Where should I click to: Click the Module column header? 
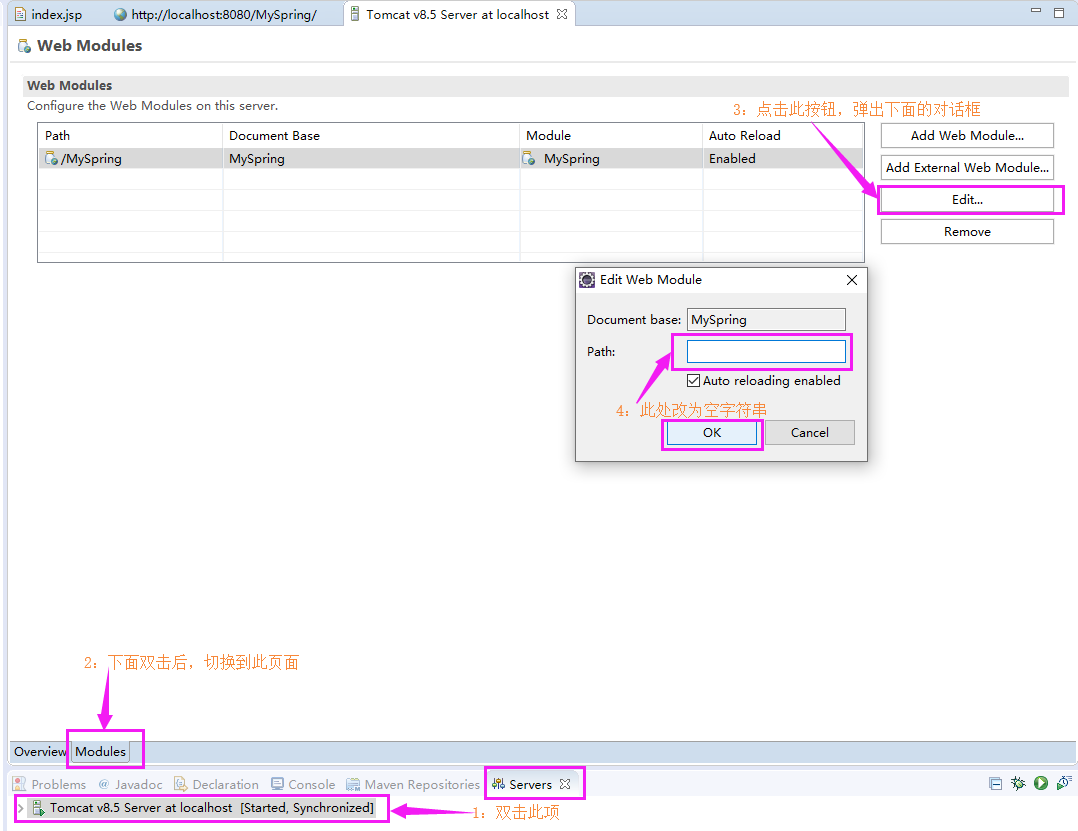[x=611, y=135]
